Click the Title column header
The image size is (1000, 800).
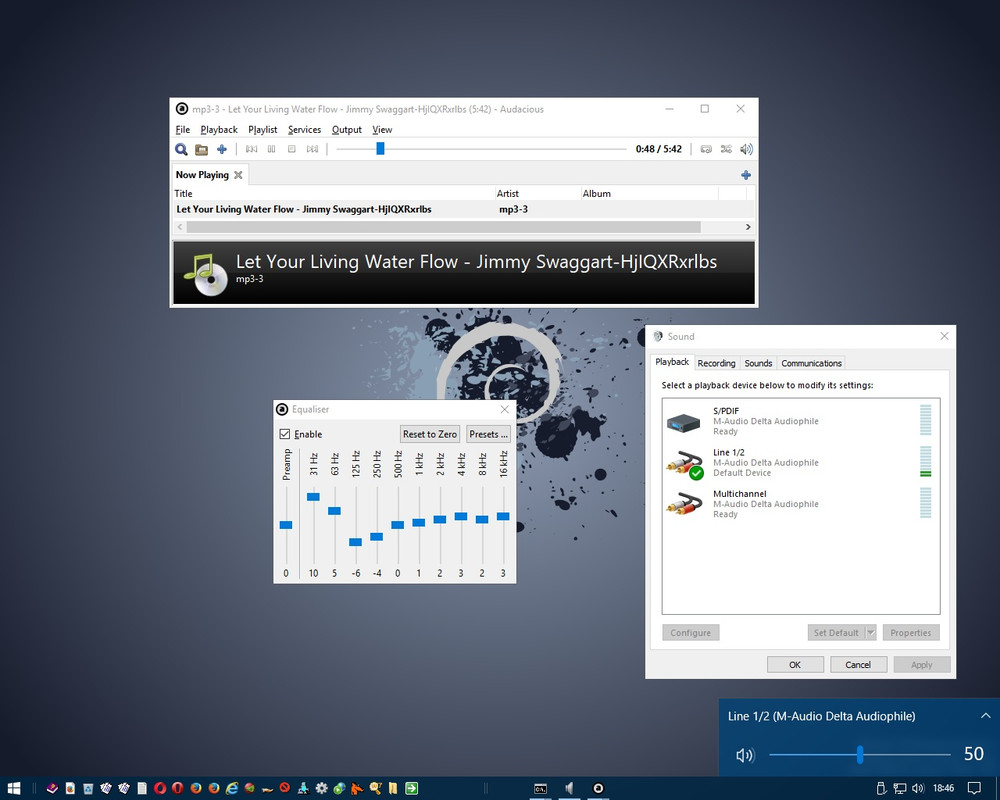(334, 193)
